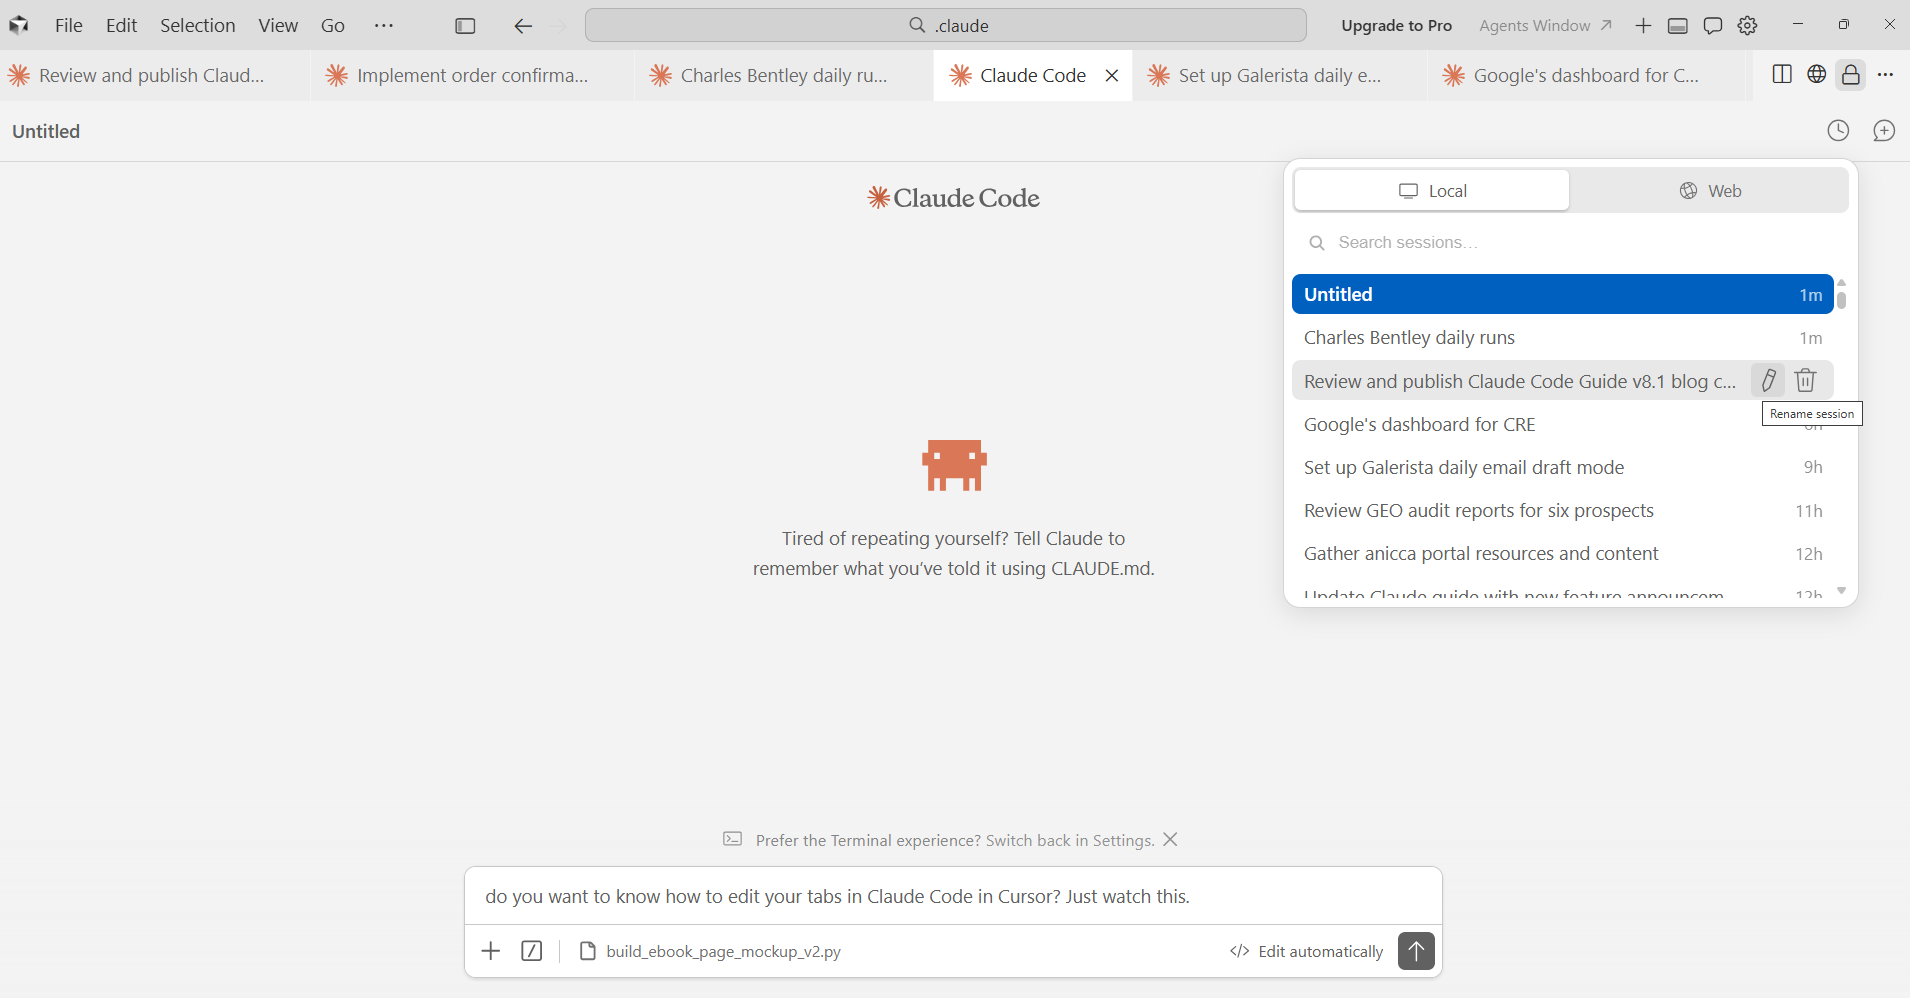Click the session list scroll up arrow
Screen dimensions: 1910x998
coord(1841,283)
